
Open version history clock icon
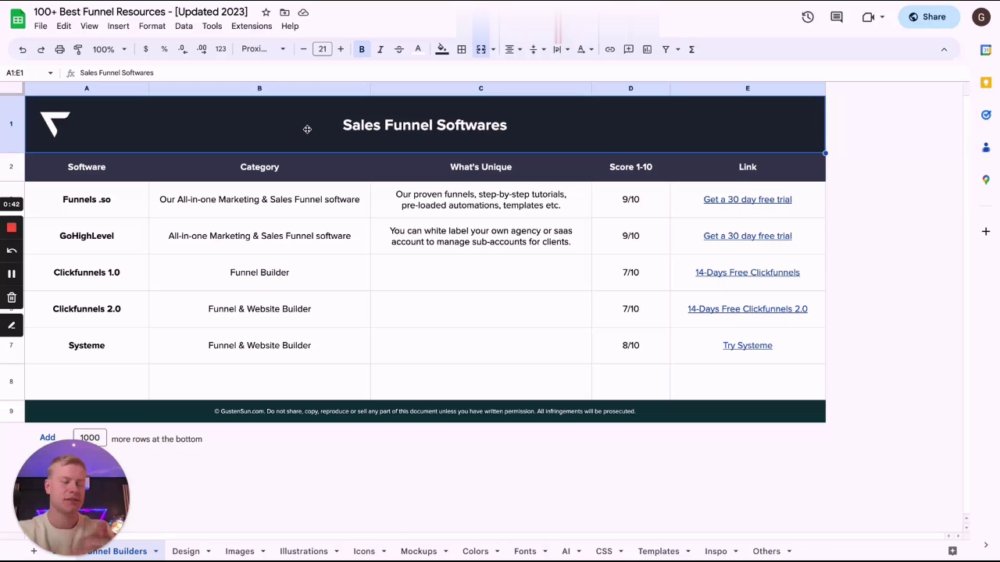coord(807,17)
